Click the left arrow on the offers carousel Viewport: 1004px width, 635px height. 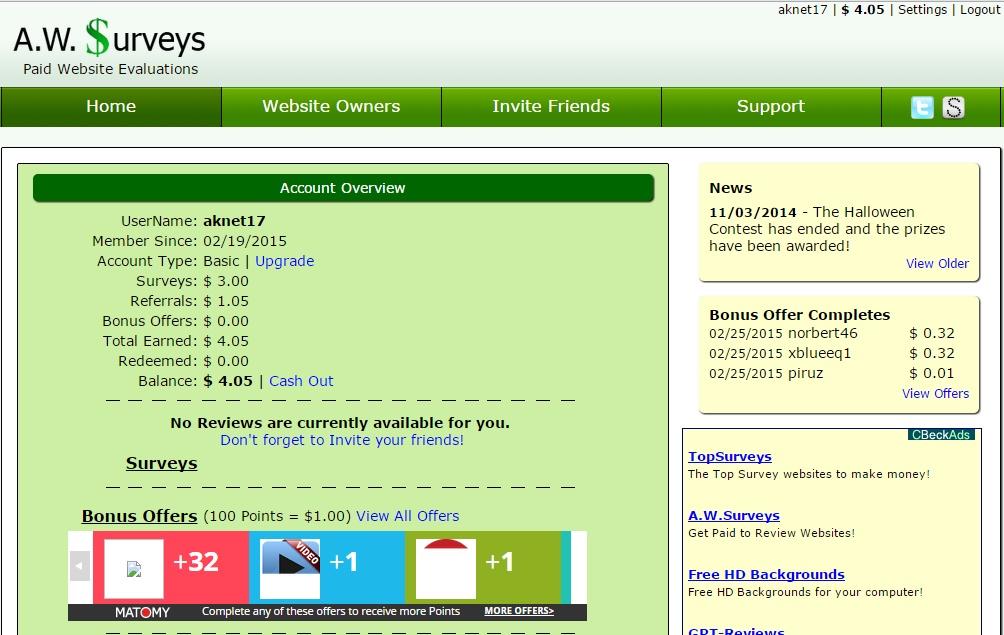pyautogui.click(x=79, y=566)
